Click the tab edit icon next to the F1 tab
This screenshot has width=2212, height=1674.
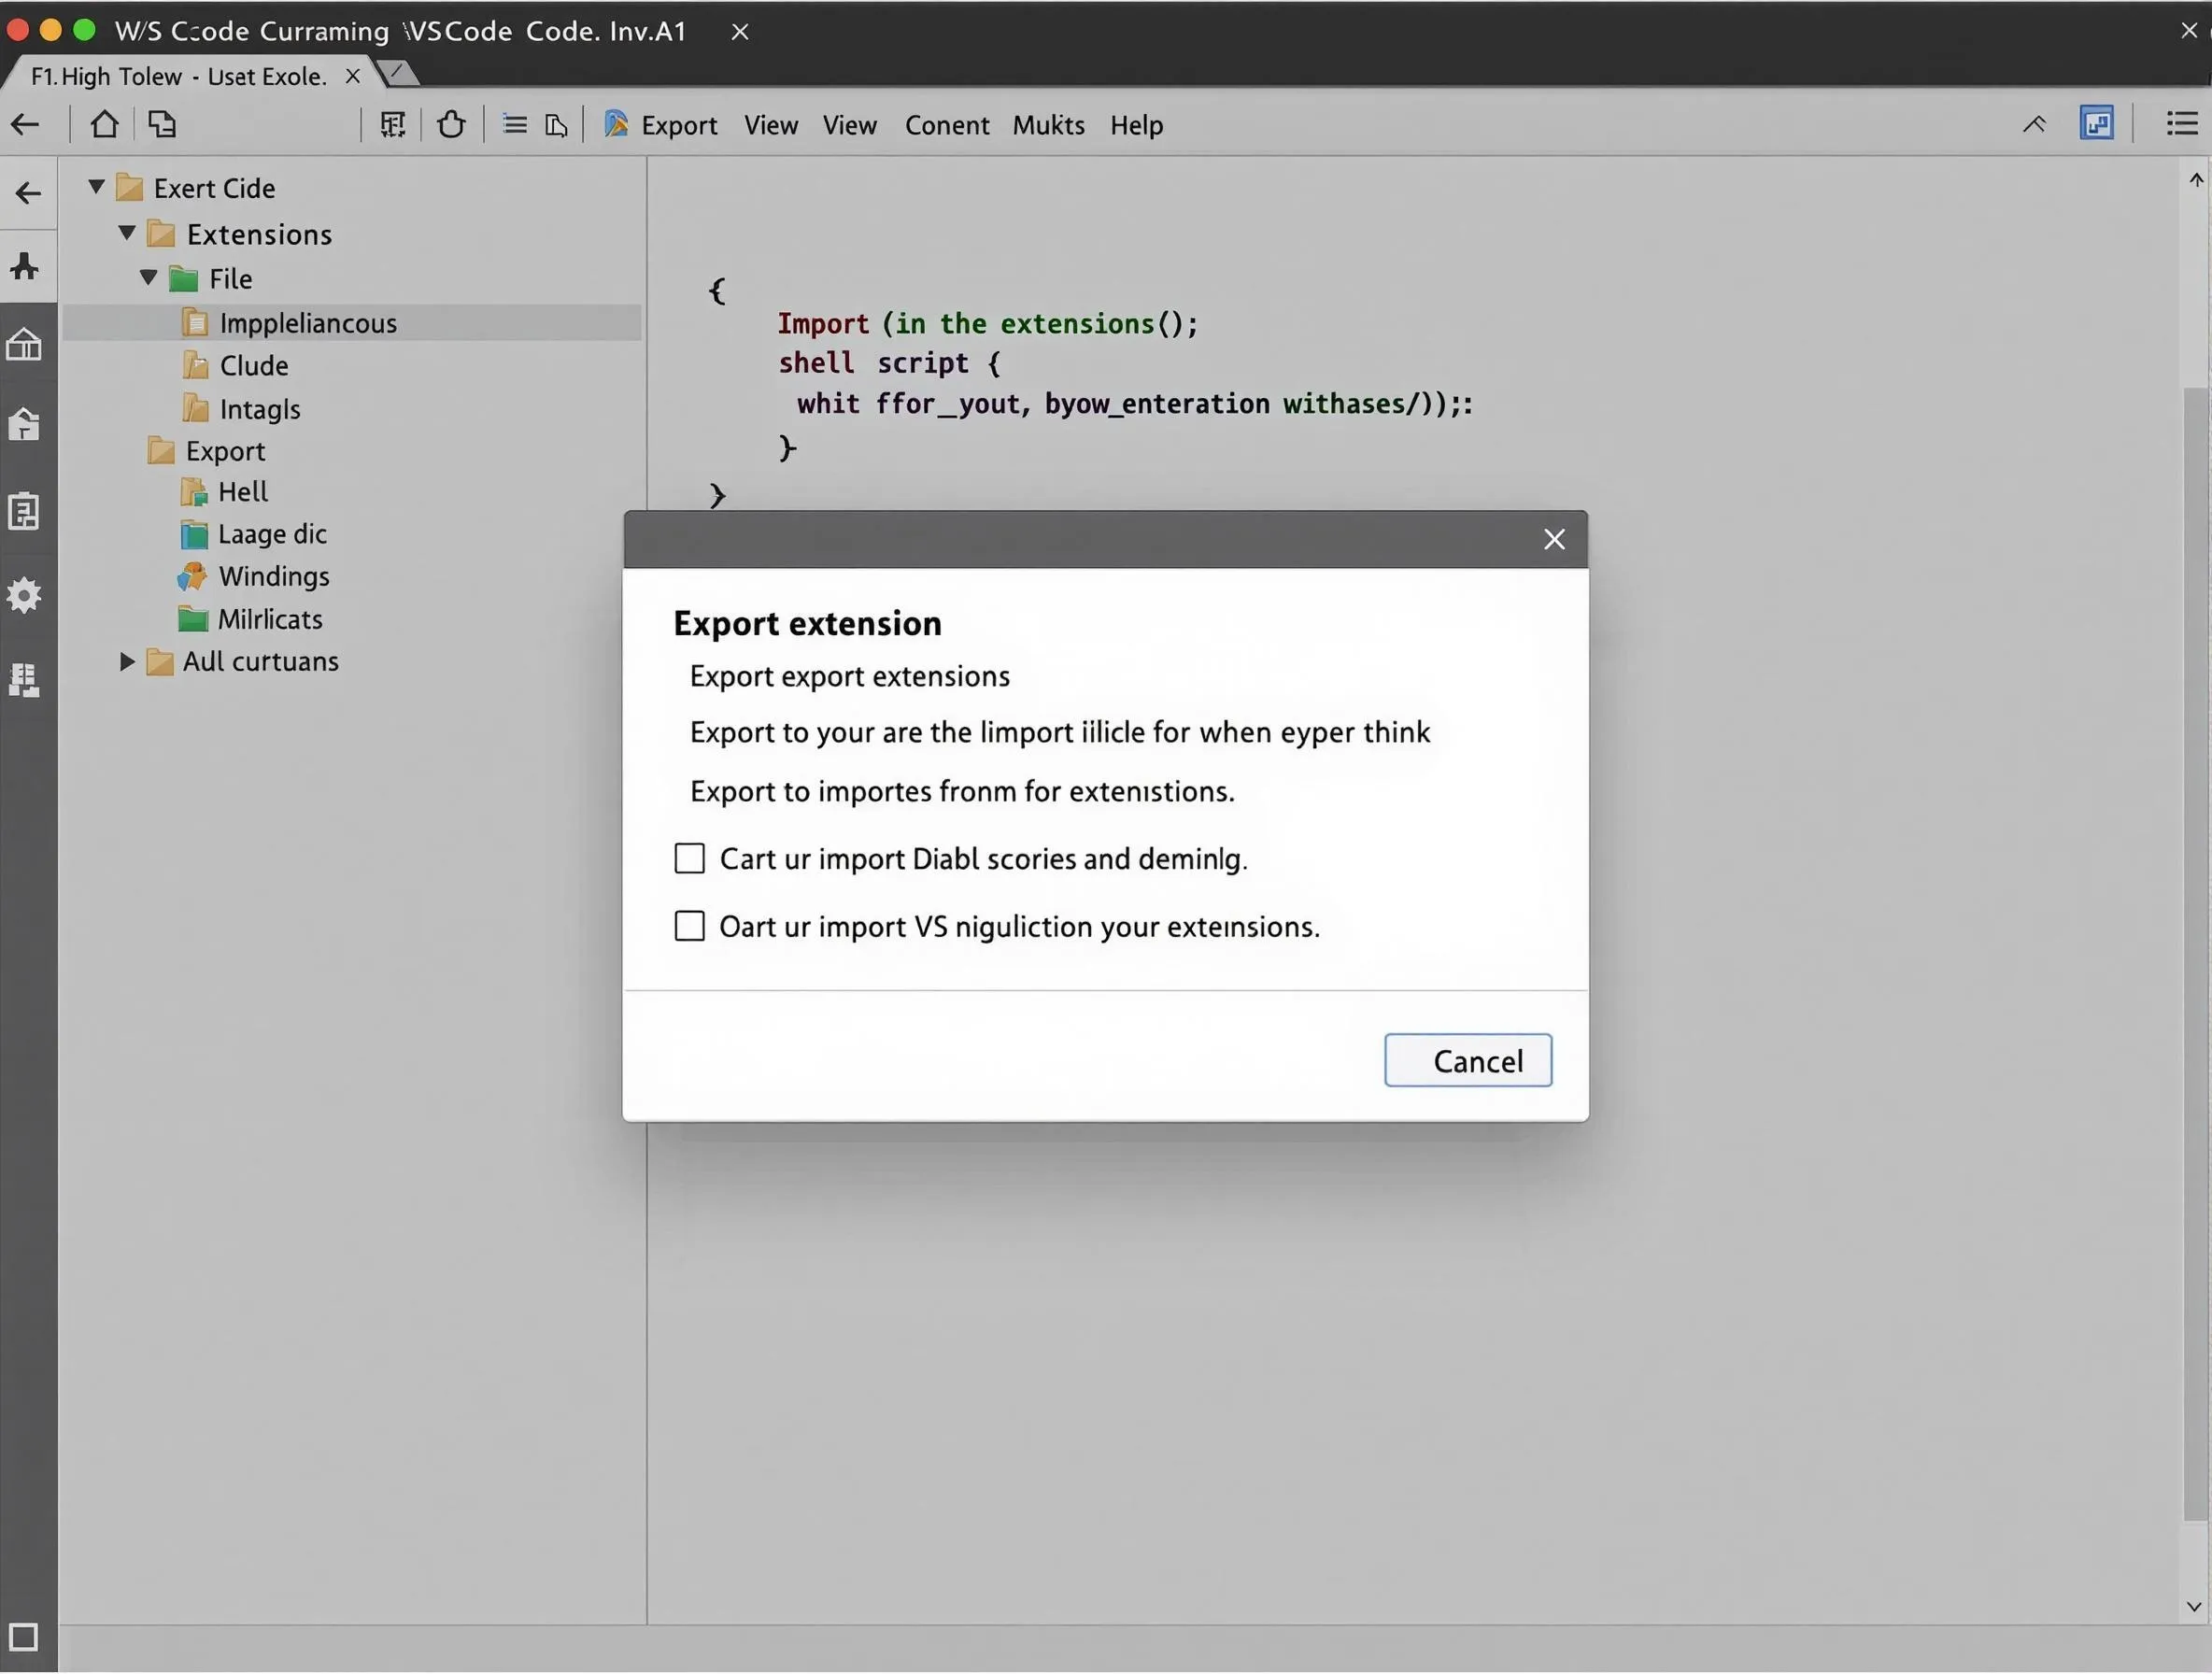(397, 72)
